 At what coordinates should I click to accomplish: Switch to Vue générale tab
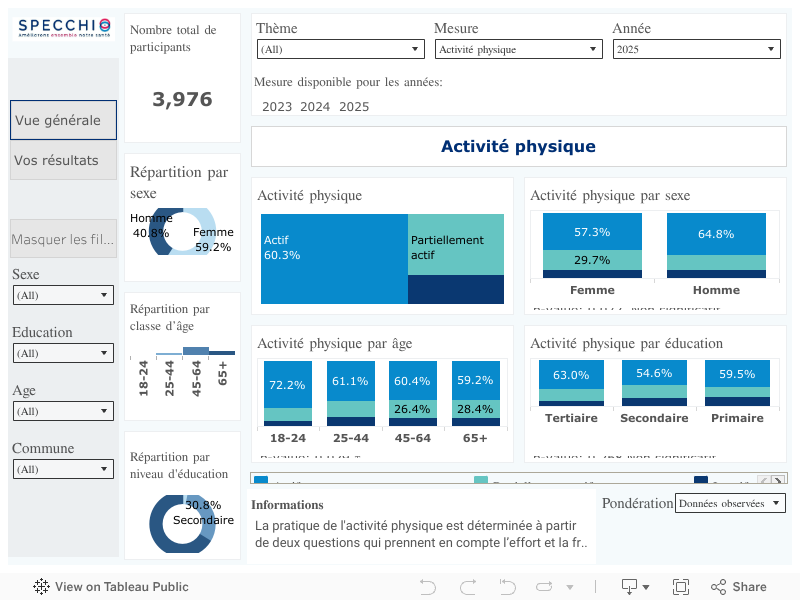[63, 120]
